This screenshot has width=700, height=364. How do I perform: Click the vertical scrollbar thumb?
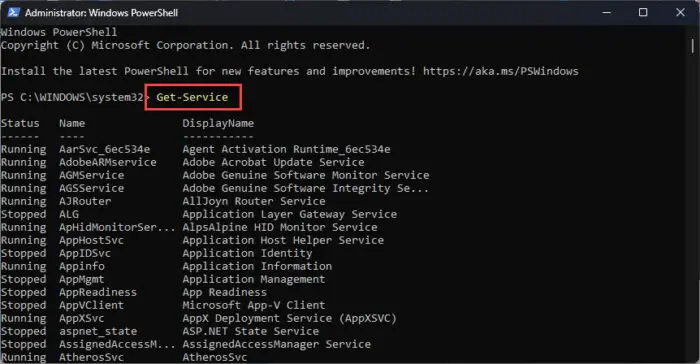692,46
